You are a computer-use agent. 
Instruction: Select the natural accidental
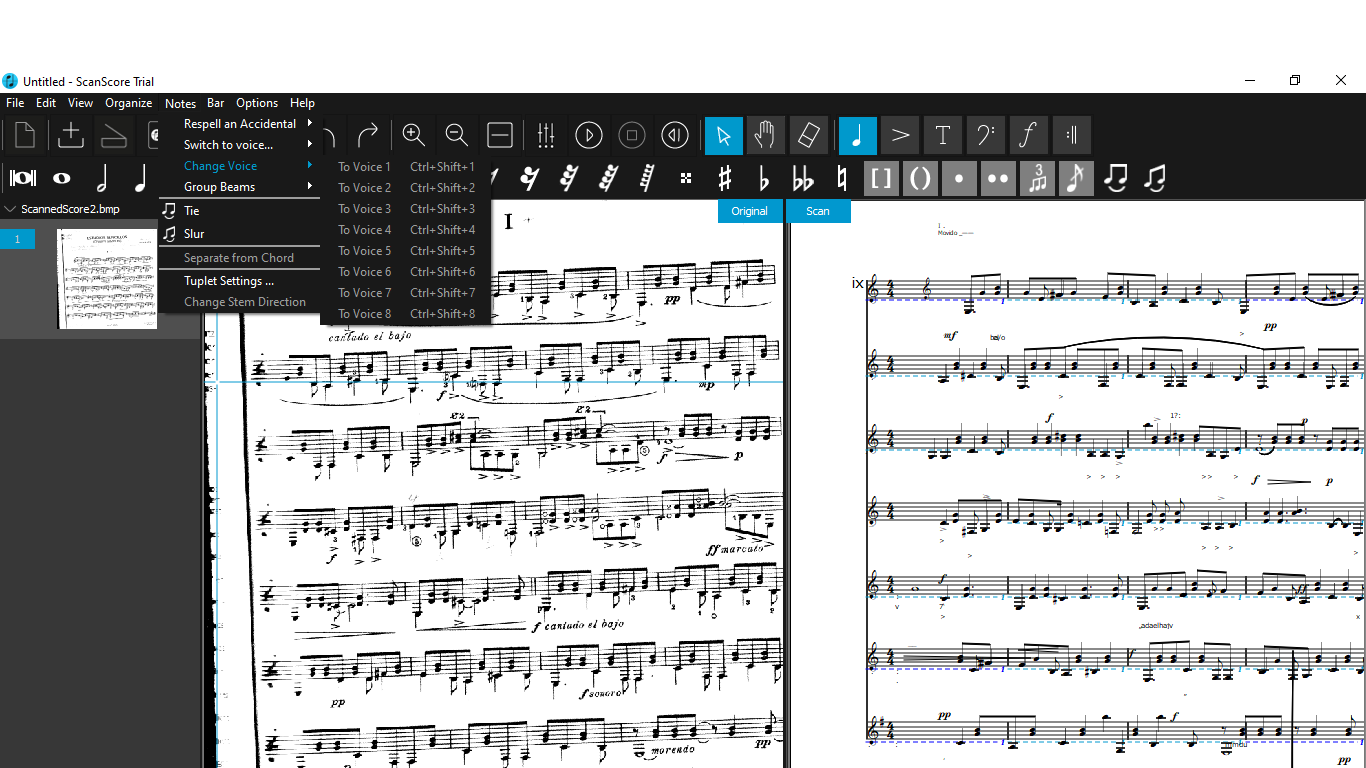[x=842, y=179]
